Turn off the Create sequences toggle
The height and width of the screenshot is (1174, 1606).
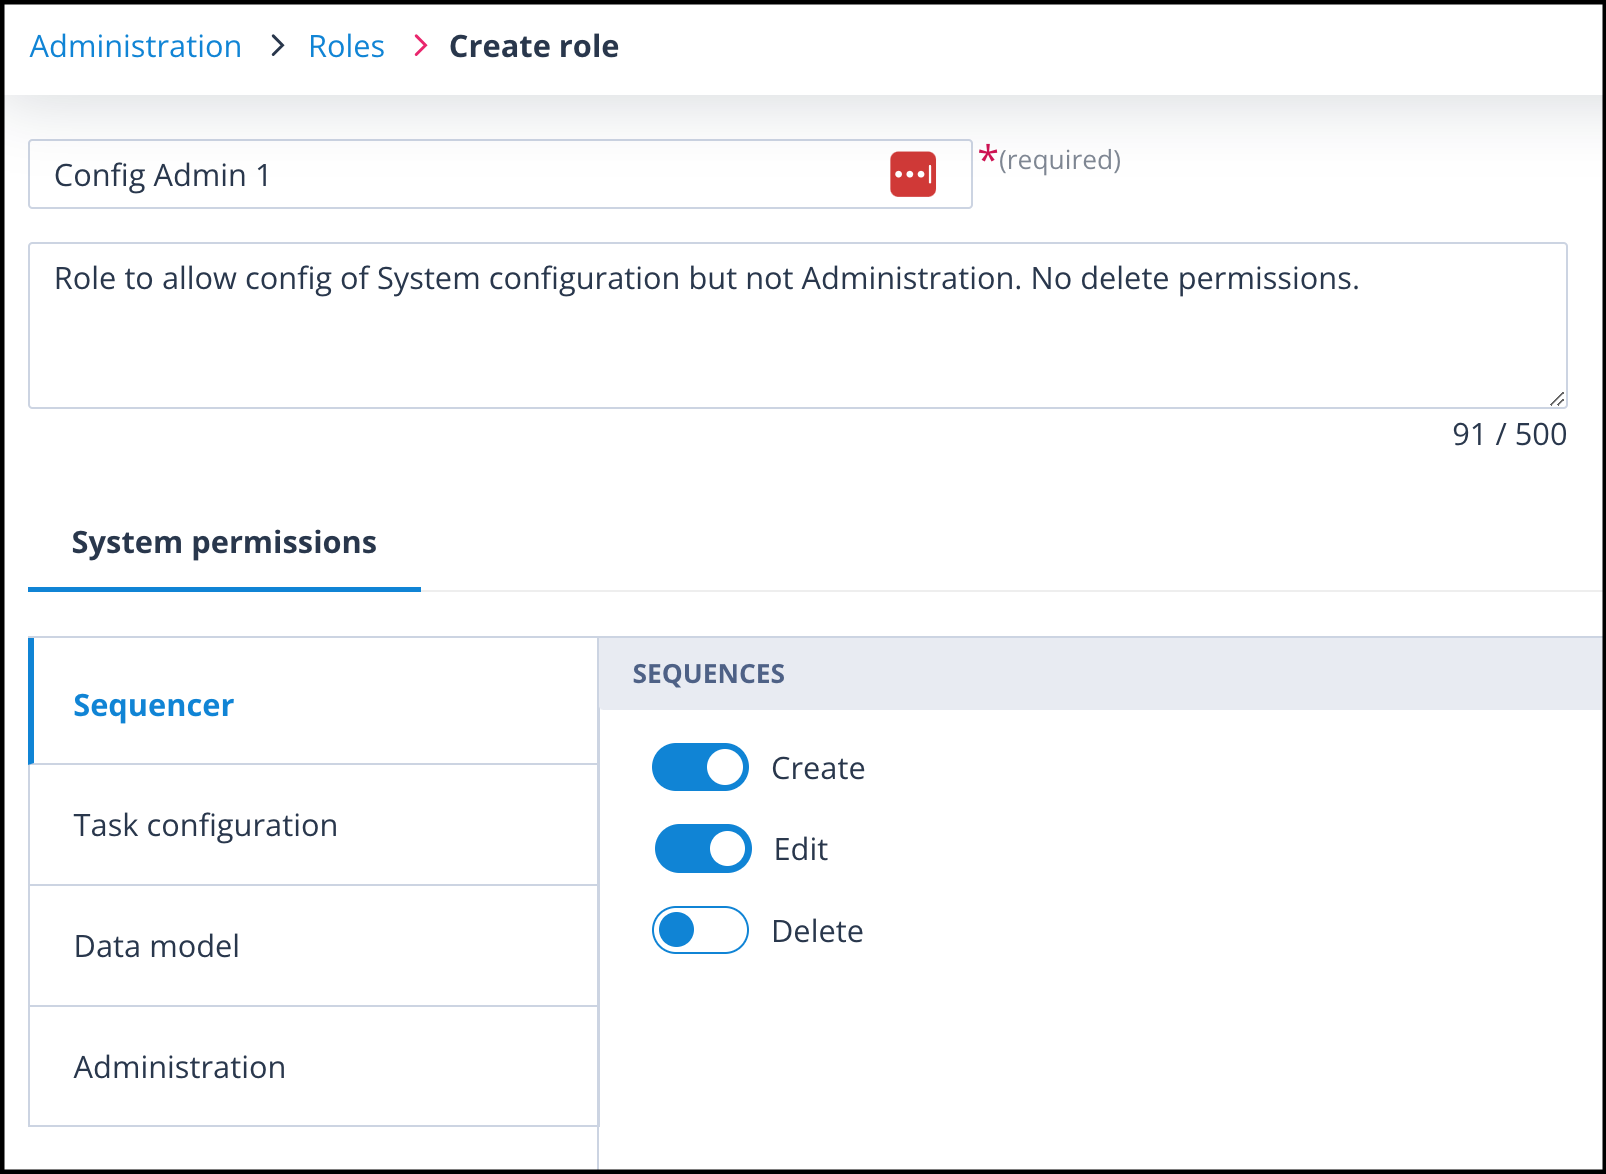(x=700, y=767)
